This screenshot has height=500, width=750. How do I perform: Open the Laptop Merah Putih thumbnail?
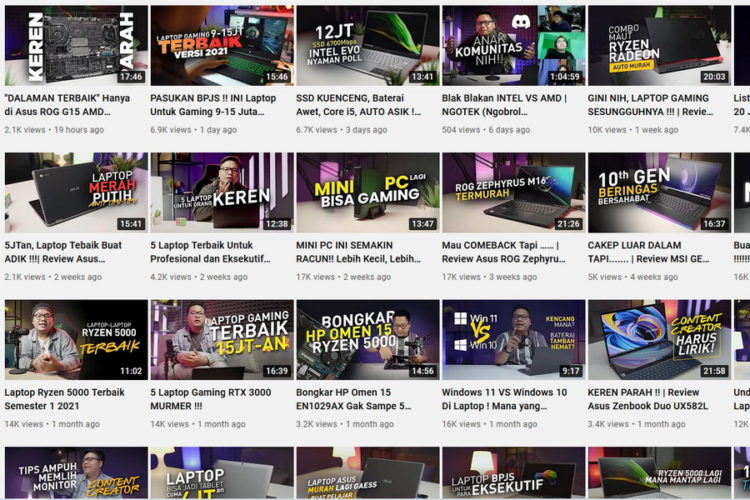point(76,193)
